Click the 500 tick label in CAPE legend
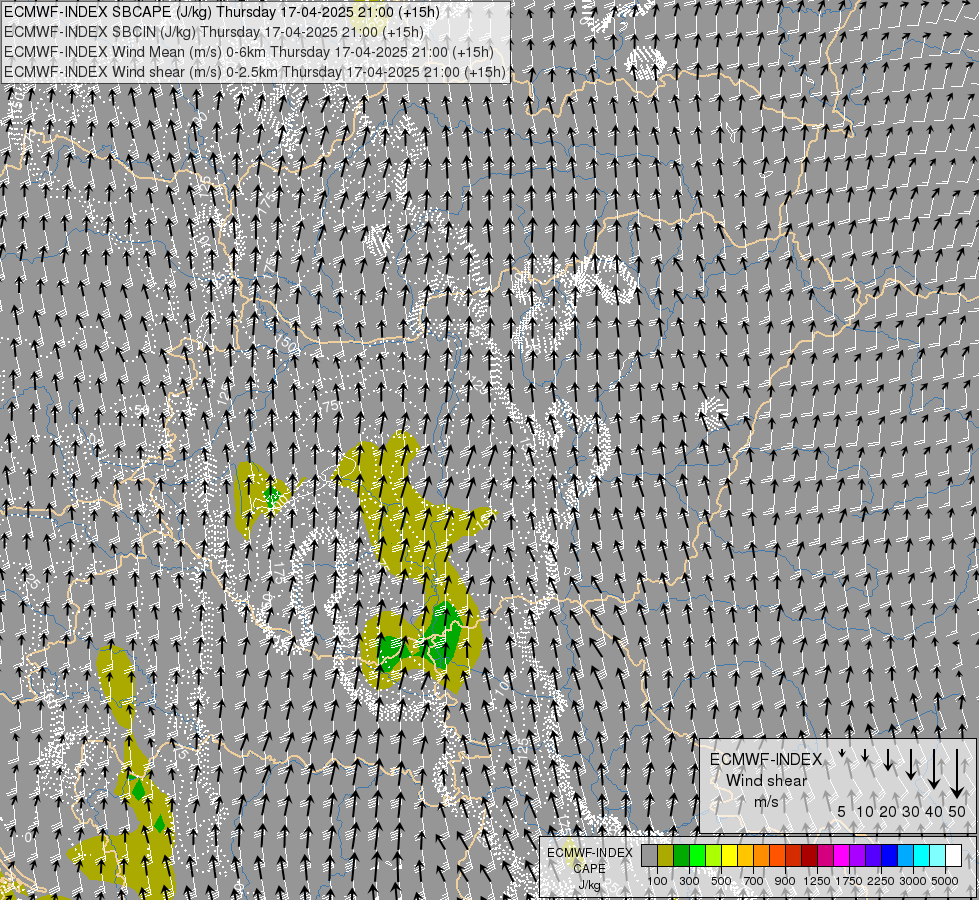This screenshot has height=900, width=979. [x=721, y=881]
